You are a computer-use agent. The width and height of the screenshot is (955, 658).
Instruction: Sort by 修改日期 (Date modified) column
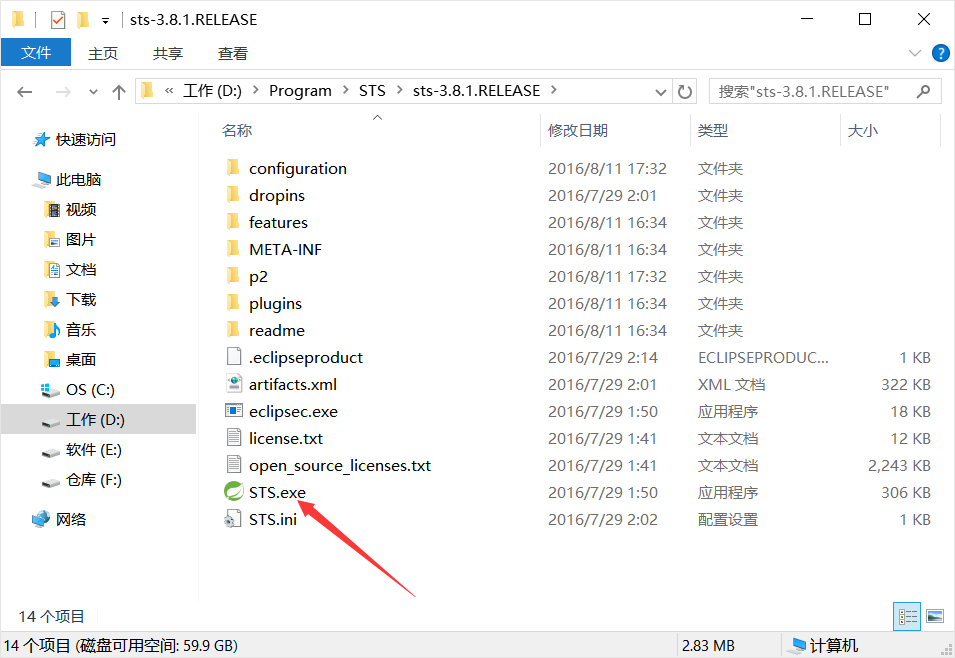point(578,130)
